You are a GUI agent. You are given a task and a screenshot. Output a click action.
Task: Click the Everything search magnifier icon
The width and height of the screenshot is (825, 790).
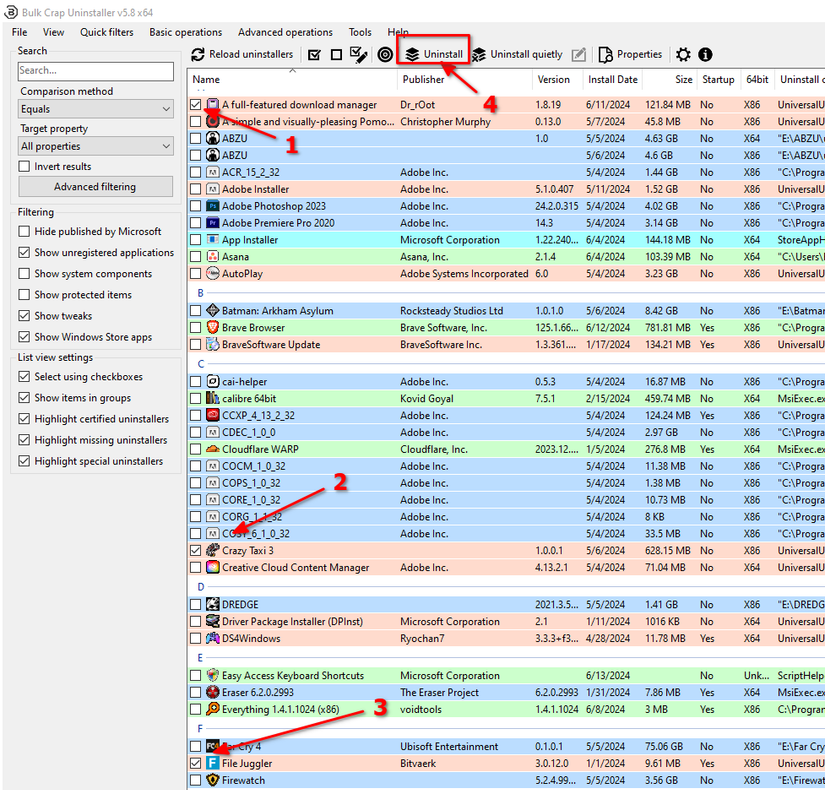[213, 709]
